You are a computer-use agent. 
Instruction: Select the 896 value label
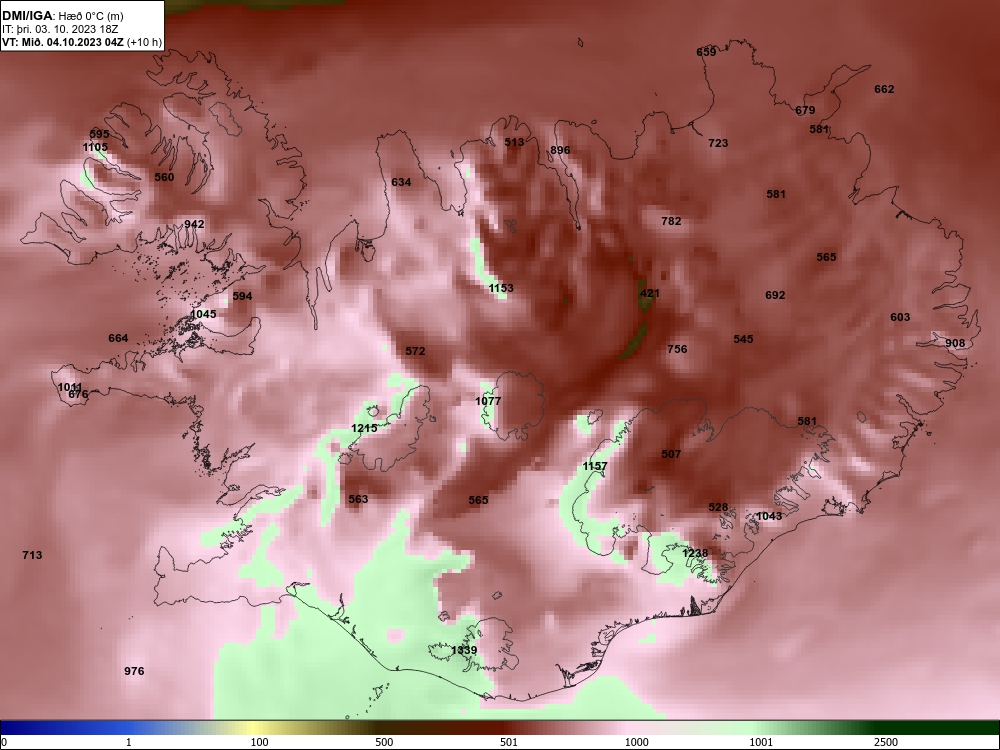tap(560, 151)
